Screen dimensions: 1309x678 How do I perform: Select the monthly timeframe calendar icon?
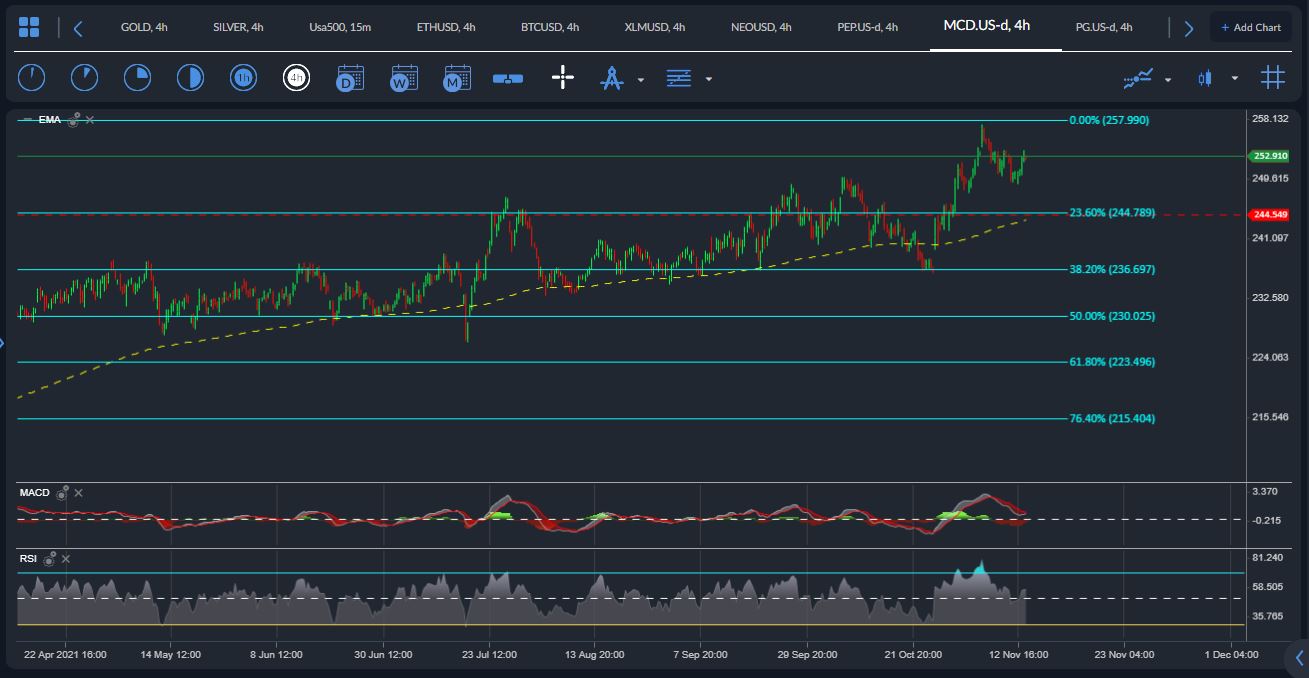[457, 77]
